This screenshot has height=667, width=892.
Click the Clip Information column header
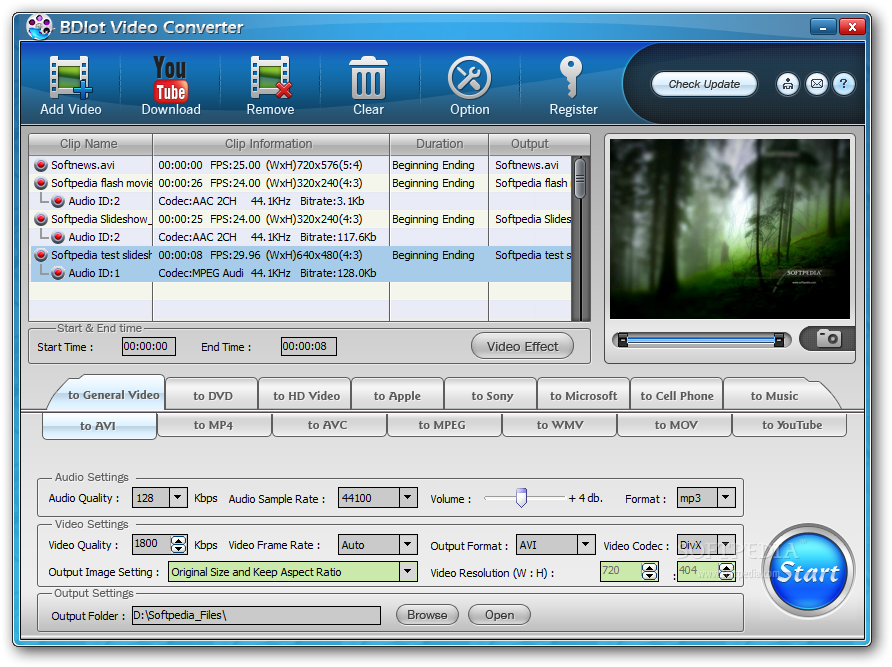coord(271,145)
